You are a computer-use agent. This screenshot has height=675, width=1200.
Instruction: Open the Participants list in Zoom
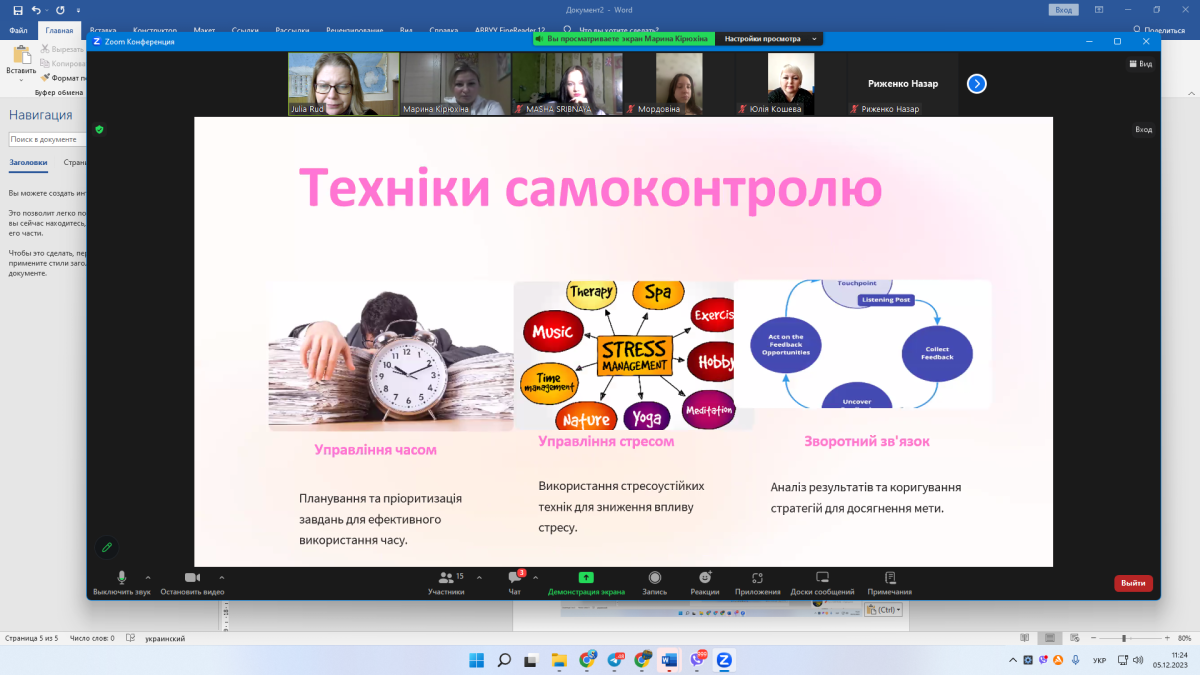pyautogui.click(x=446, y=579)
